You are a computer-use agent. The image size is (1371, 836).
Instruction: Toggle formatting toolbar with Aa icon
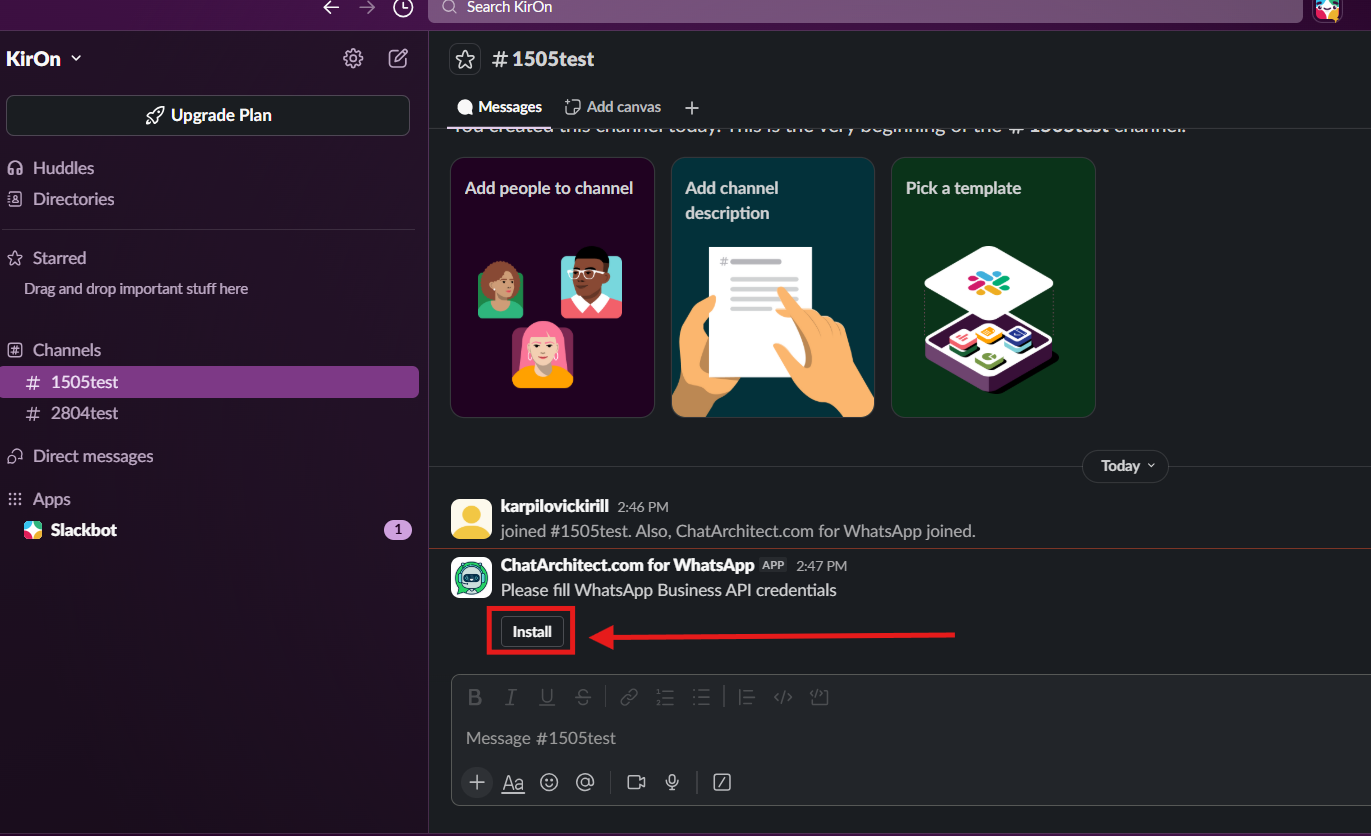[513, 782]
